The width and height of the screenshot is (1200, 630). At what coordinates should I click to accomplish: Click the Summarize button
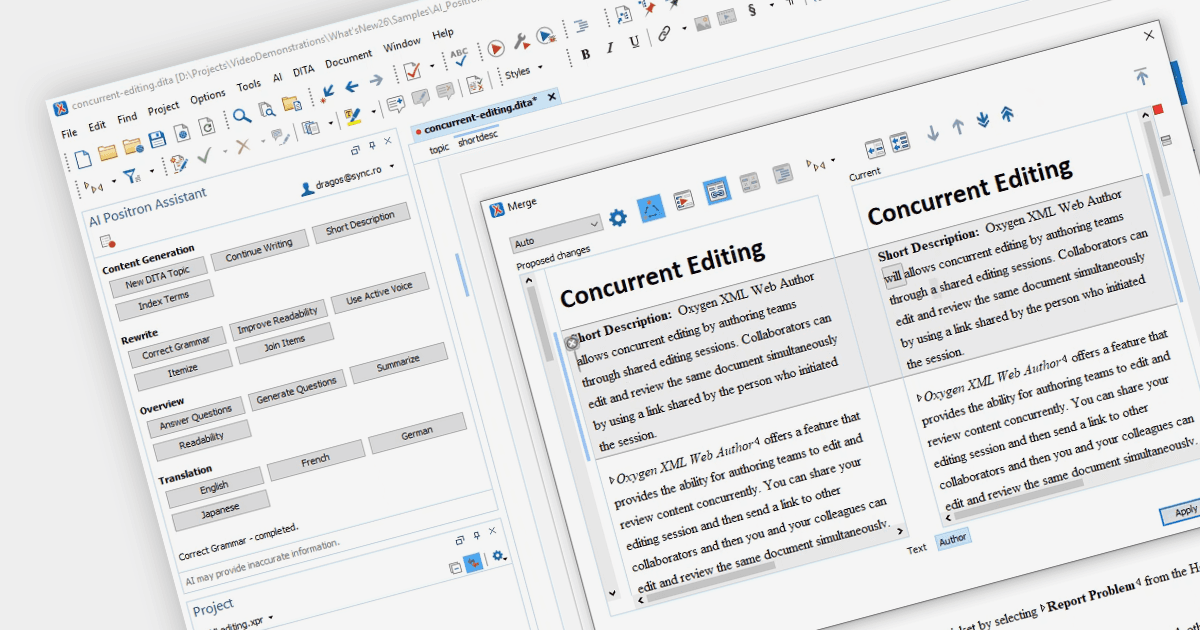pos(399,361)
